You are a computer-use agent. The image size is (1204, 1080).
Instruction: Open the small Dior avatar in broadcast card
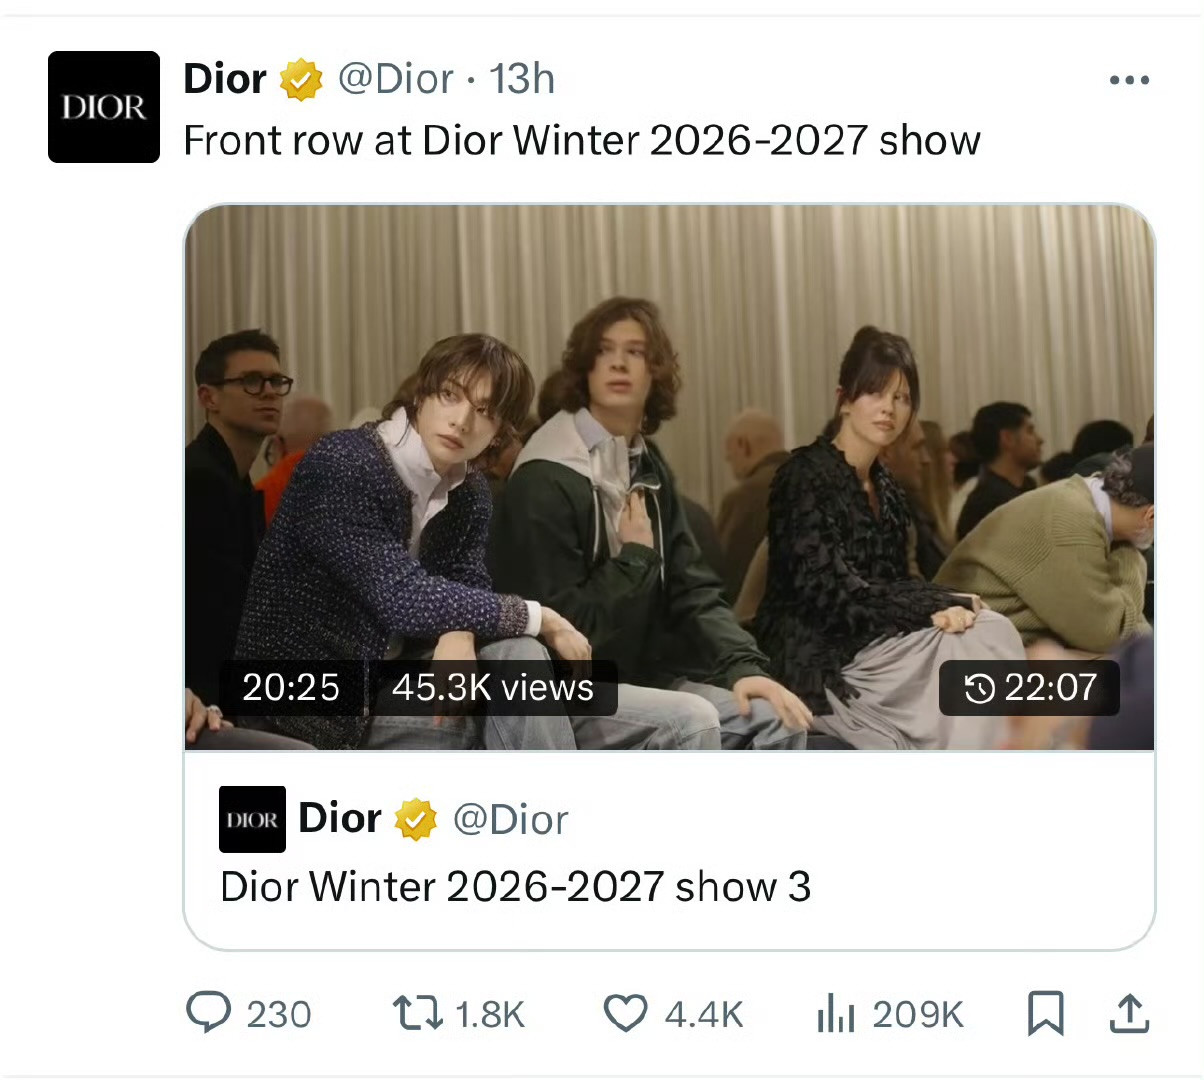point(252,819)
